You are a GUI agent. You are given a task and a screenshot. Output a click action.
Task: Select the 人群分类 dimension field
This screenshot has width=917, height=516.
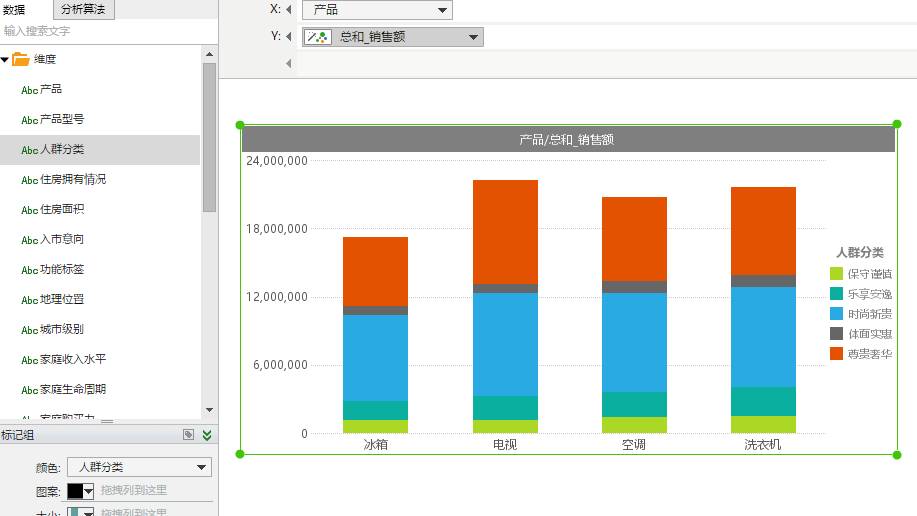tap(62, 150)
